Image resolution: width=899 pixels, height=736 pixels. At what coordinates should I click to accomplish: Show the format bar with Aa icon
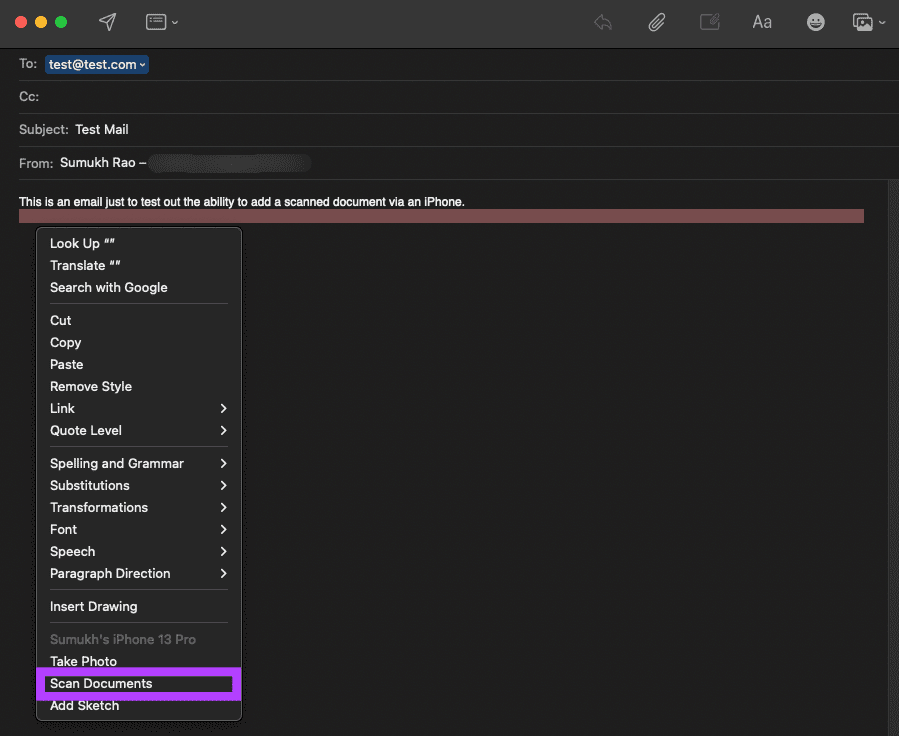pos(762,22)
